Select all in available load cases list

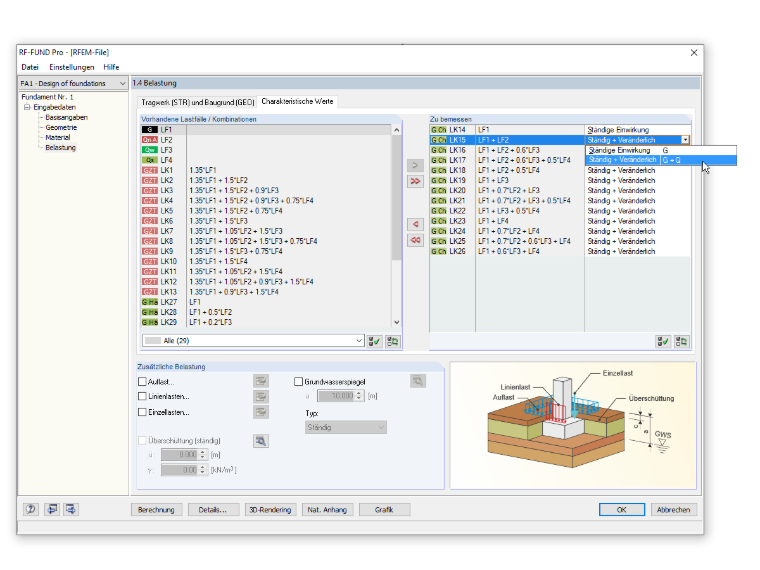click(x=374, y=341)
